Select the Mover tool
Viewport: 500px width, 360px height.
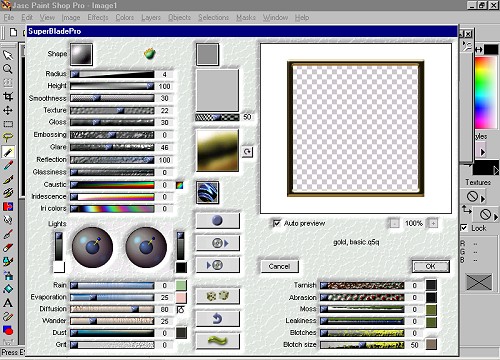pos(8,110)
